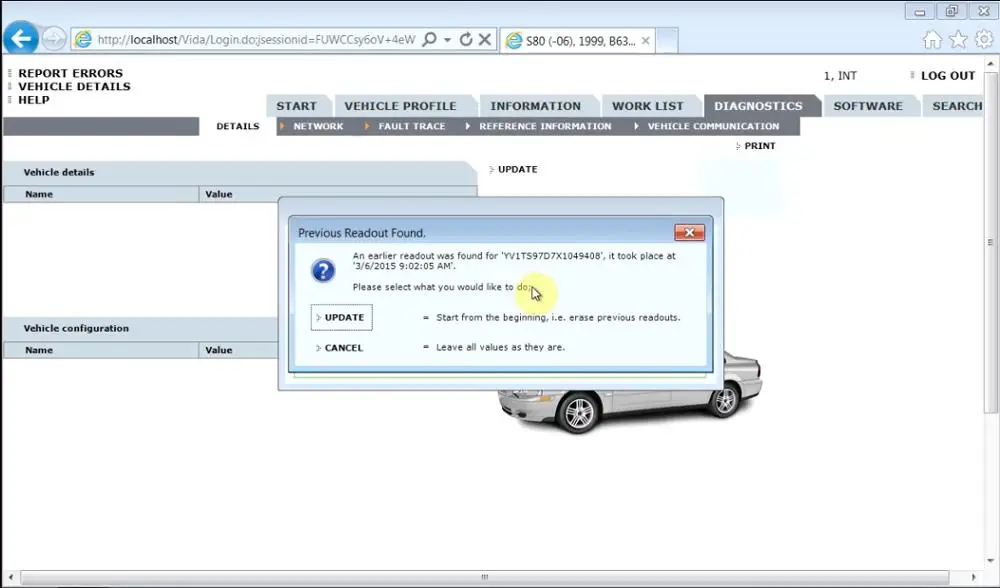
Task: Open the browser Home icon
Action: point(932,40)
